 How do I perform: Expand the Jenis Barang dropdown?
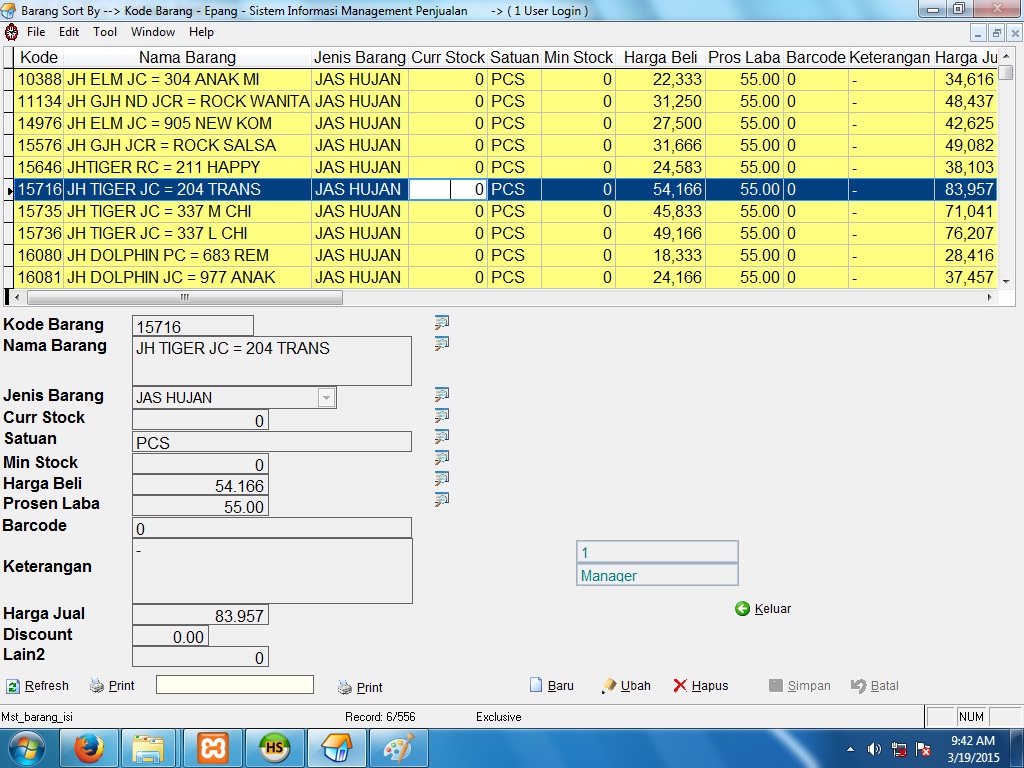[x=326, y=398]
